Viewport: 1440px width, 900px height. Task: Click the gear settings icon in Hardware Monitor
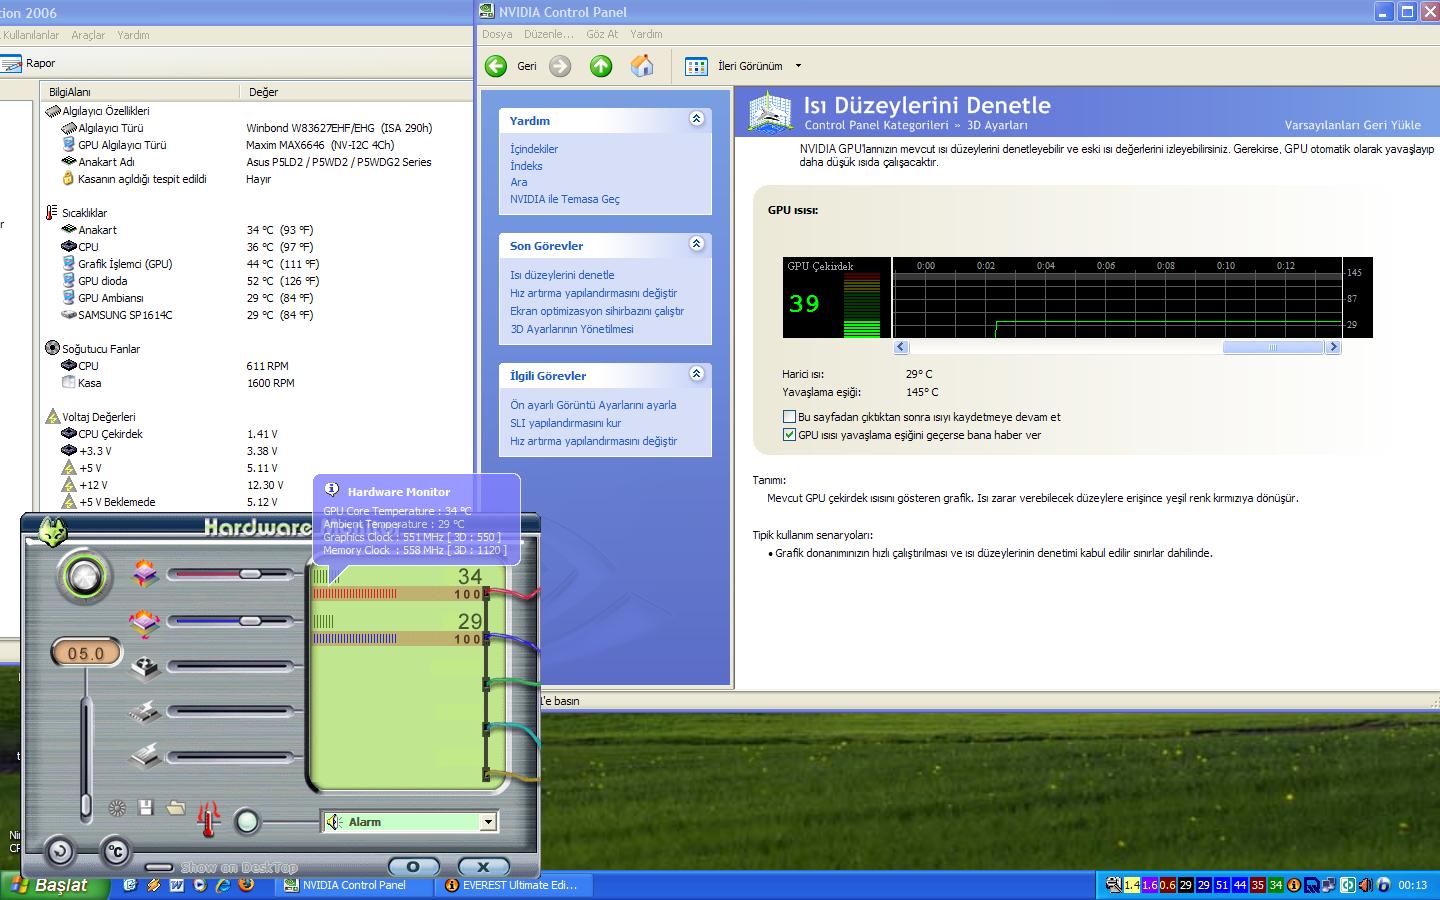[x=117, y=808]
